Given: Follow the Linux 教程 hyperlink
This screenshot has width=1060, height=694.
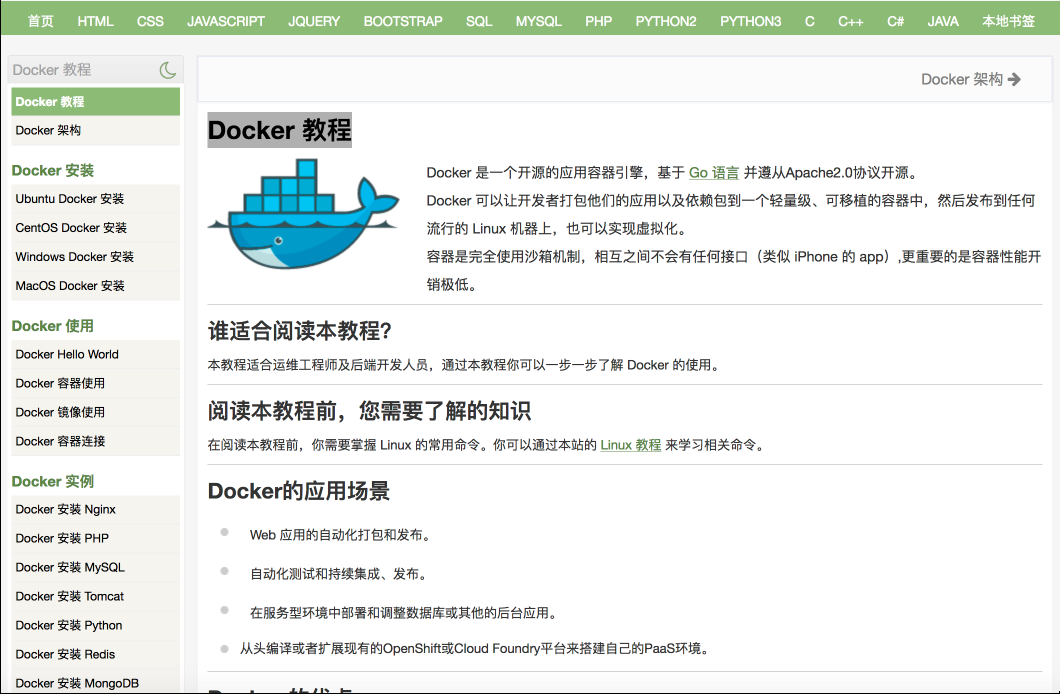Looking at the screenshot, I should tap(631, 445).
